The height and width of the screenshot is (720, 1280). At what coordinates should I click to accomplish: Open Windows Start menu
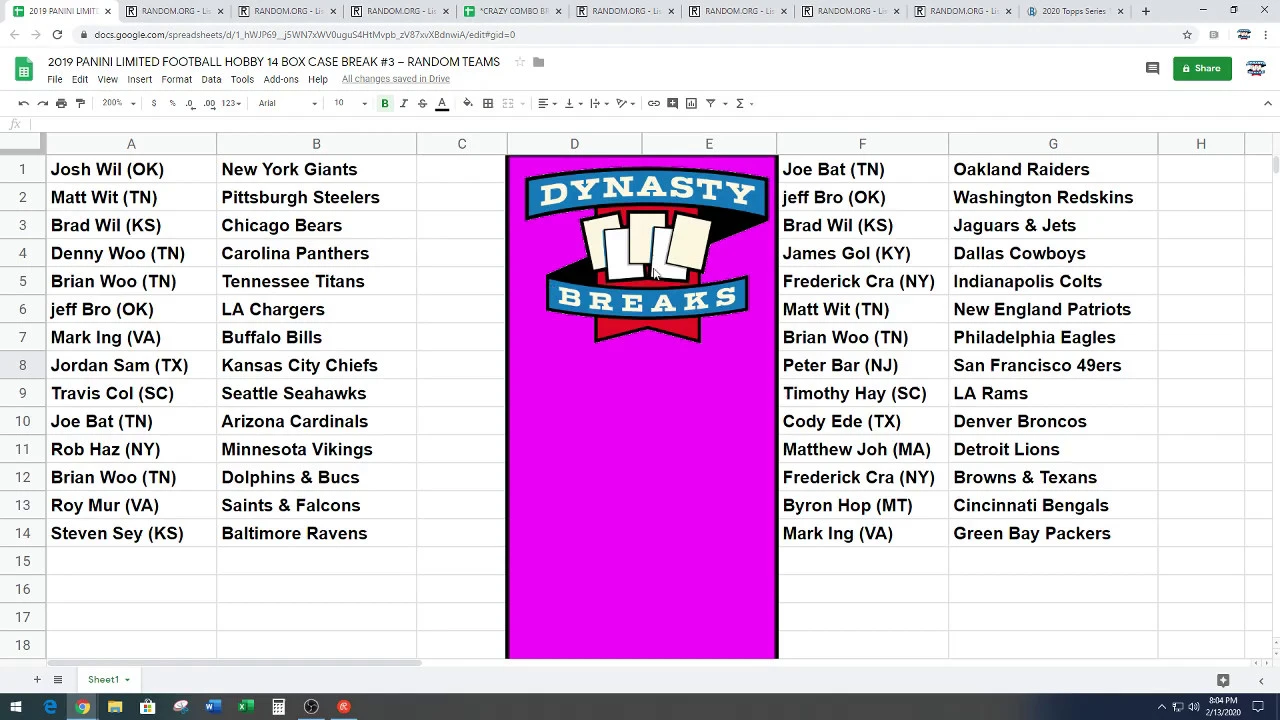[16, 707]
